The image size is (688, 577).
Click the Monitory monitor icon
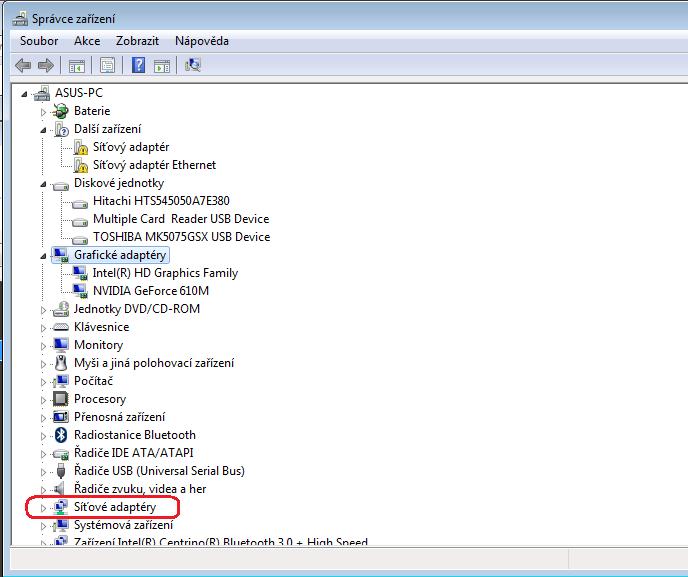pos(61,345)
